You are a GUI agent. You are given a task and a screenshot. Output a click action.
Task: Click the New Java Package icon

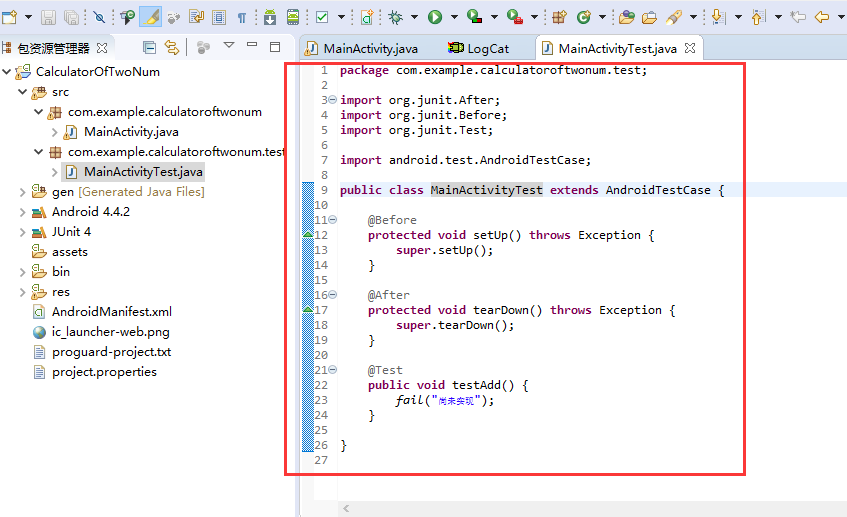click(x=559, y=17)
